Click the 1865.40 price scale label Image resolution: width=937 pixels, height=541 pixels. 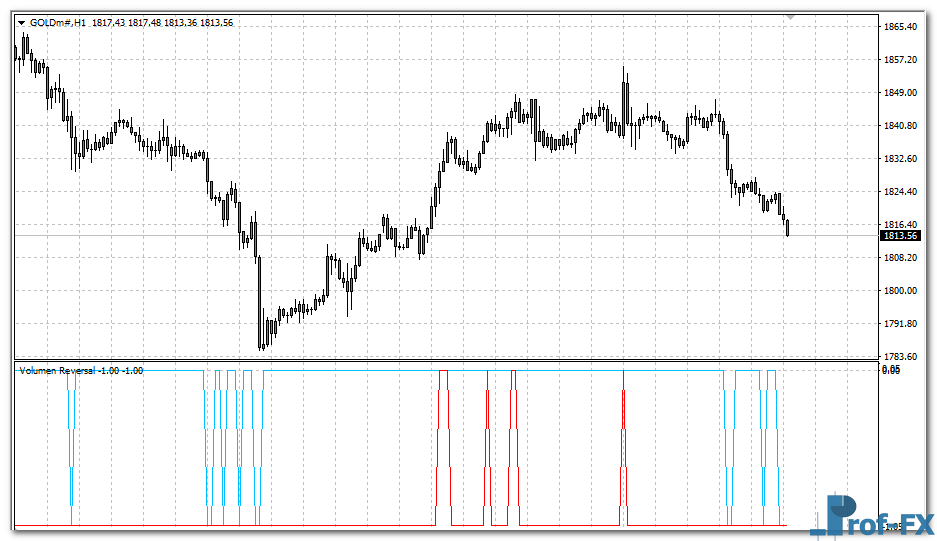900,27
